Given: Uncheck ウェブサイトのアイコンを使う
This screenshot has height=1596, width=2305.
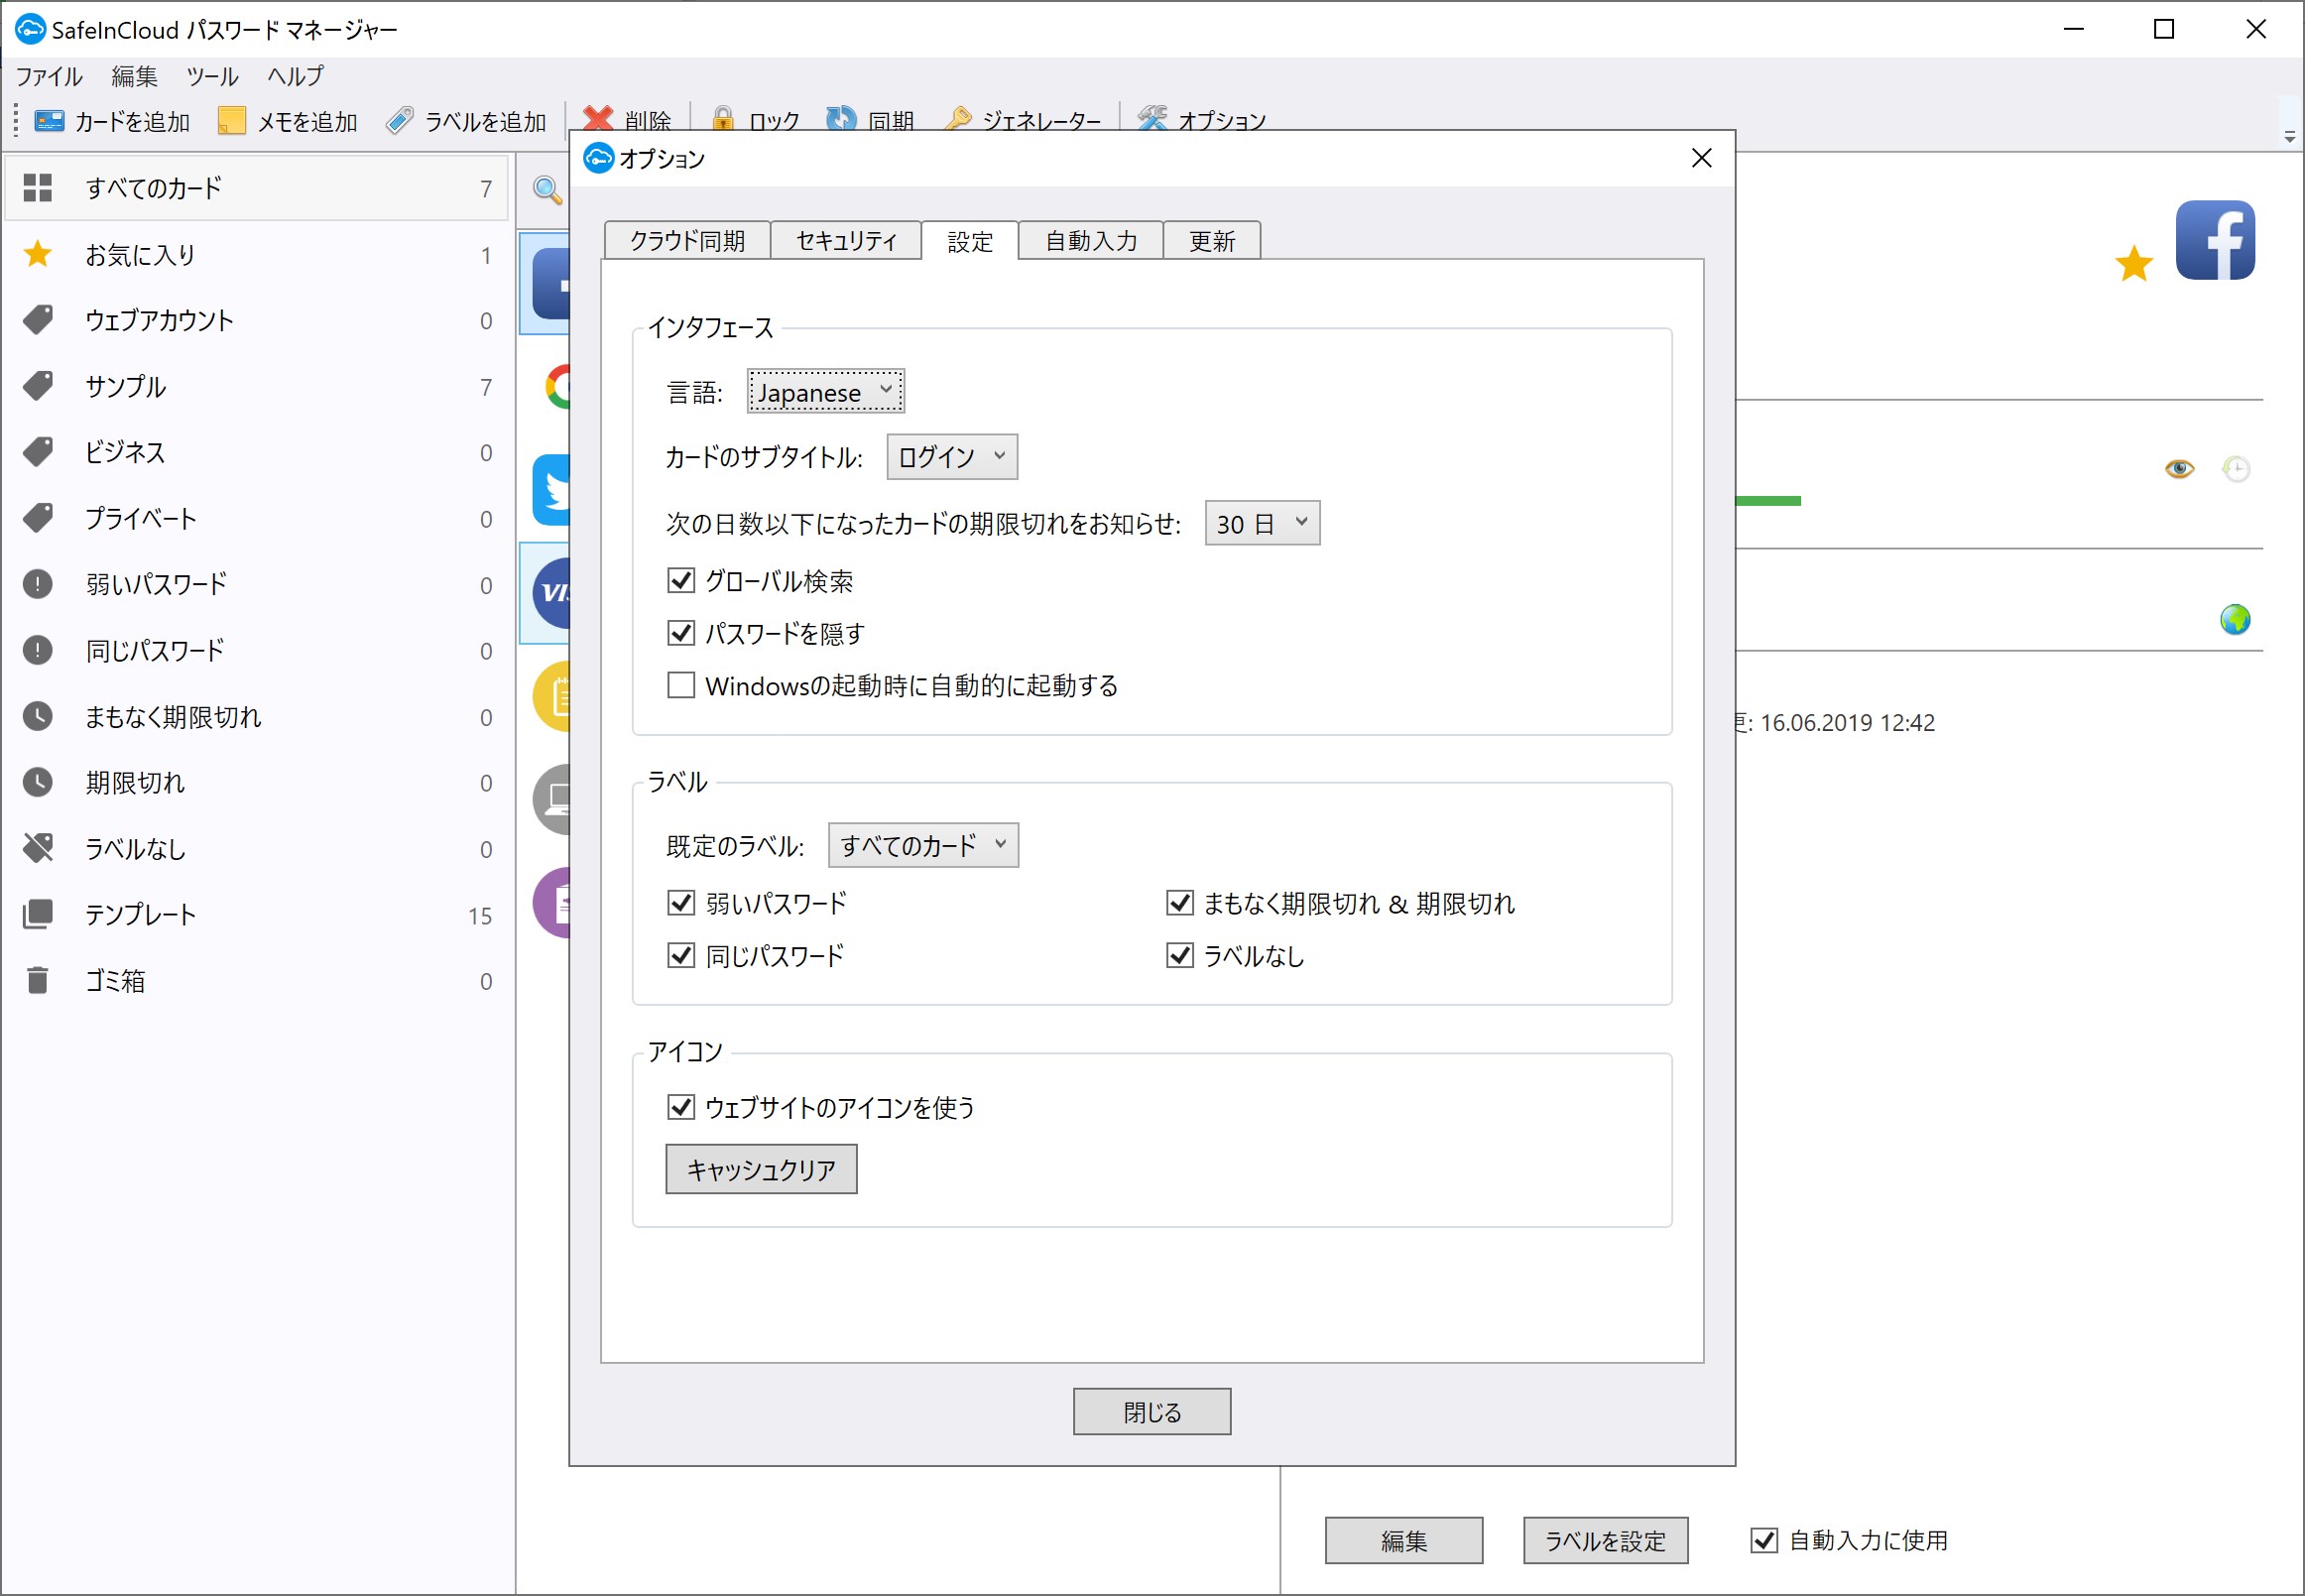Looking at the screenshot, I should coord(681,1107).
